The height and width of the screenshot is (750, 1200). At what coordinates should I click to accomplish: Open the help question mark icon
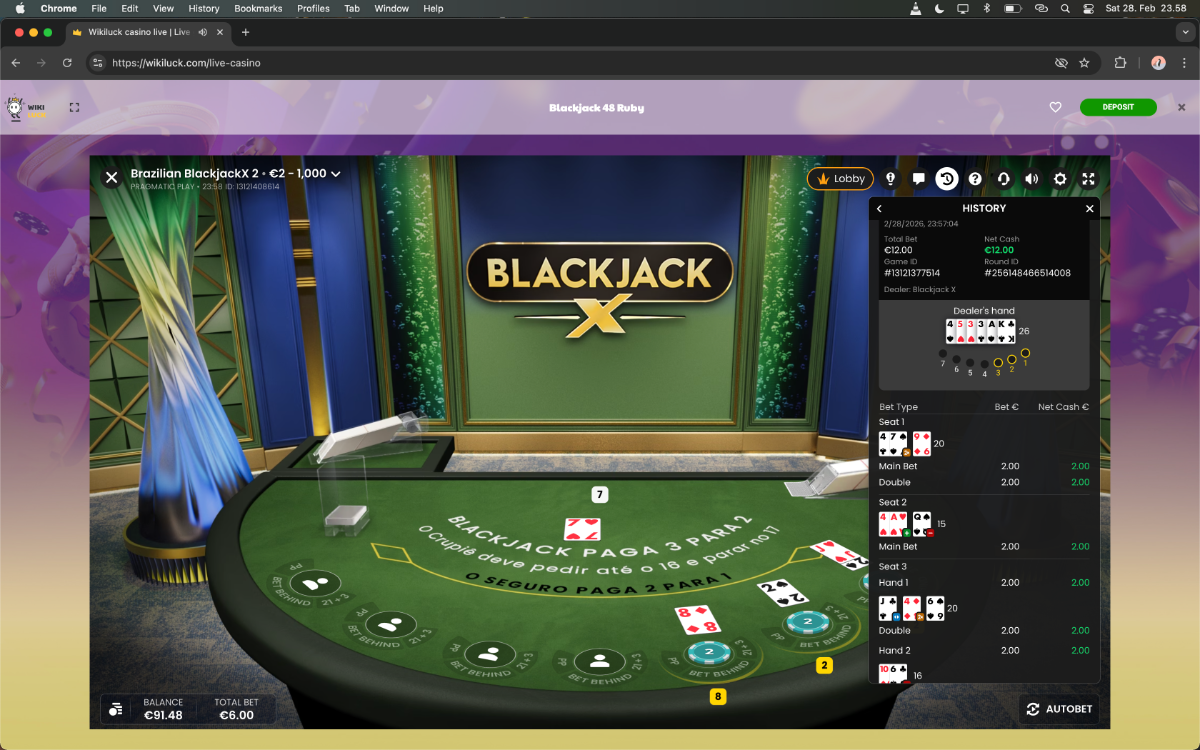tap(975, 179)
